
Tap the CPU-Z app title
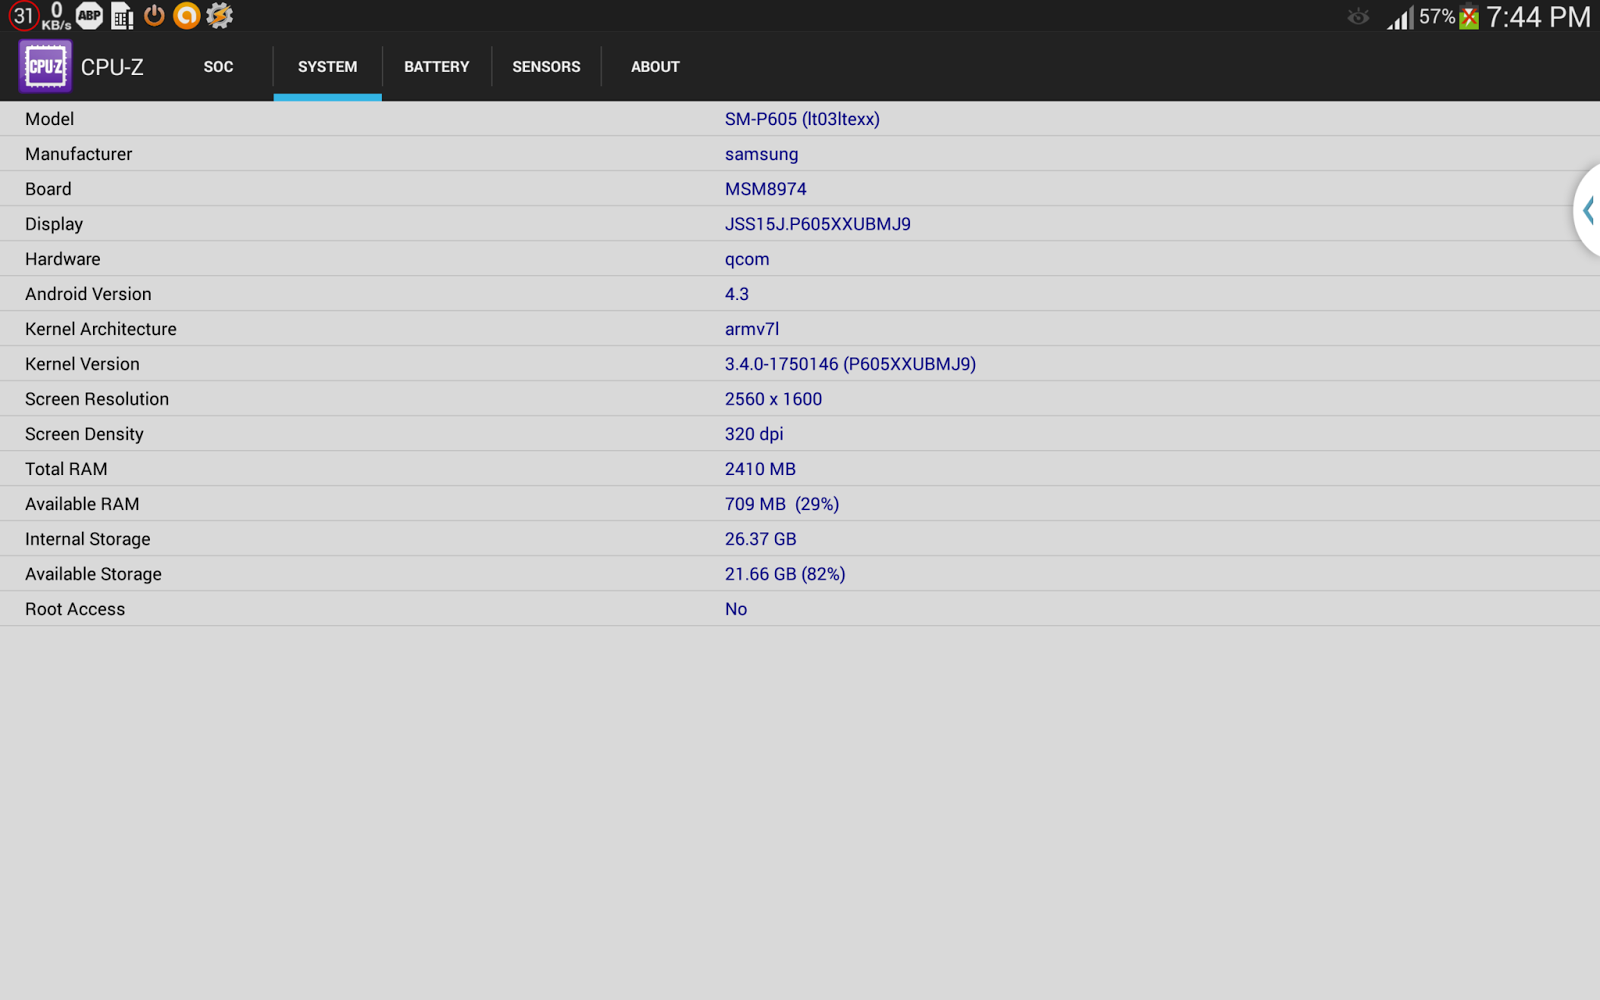tap(112, 67)
